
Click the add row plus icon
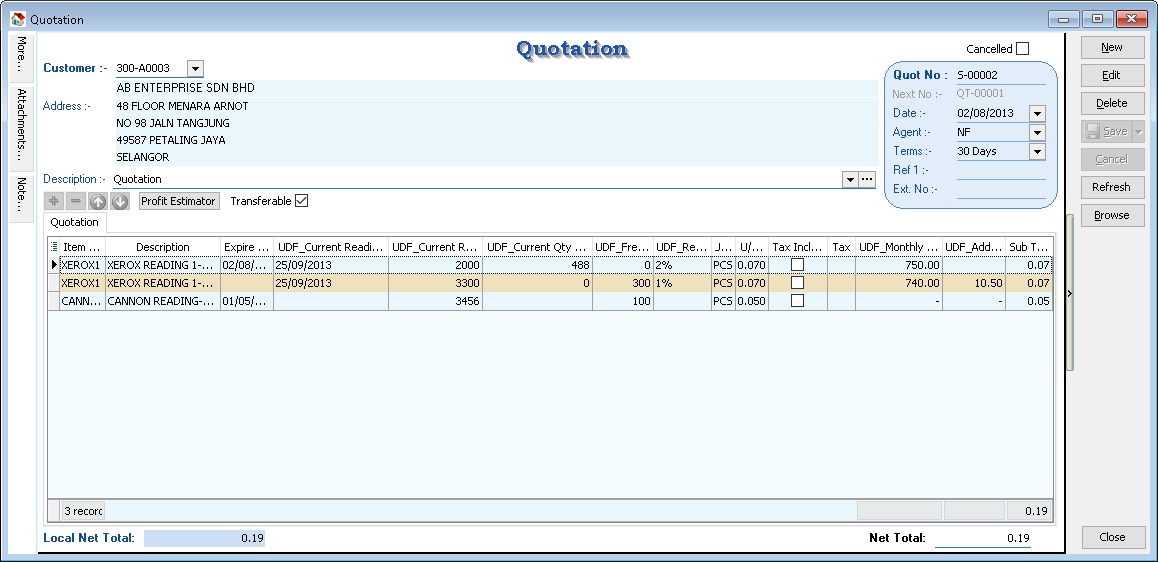click(x=54, y=202)
